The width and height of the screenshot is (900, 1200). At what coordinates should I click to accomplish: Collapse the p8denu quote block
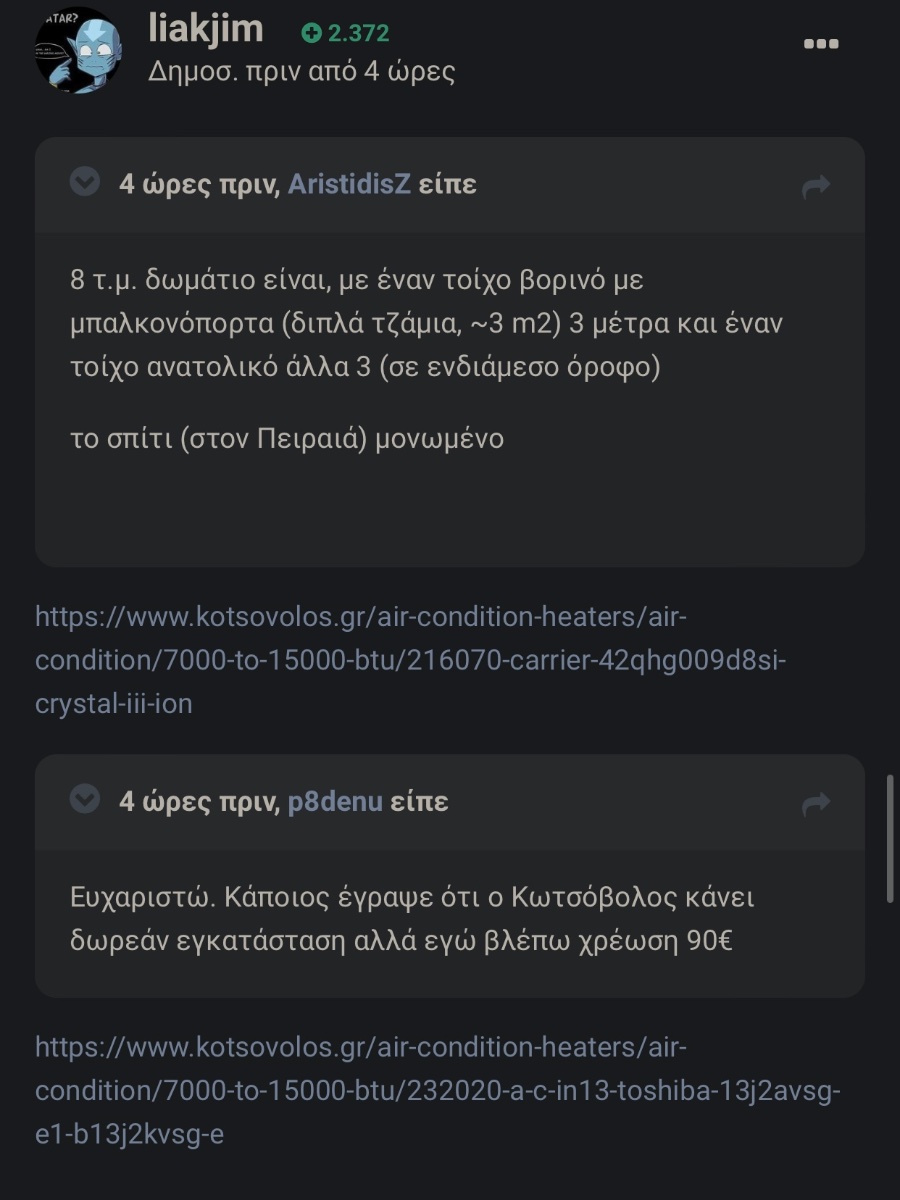(x=85, y=799)
